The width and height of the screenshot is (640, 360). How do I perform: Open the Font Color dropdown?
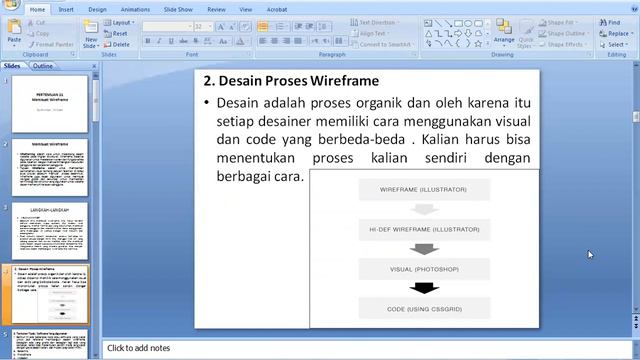[242, 41]
